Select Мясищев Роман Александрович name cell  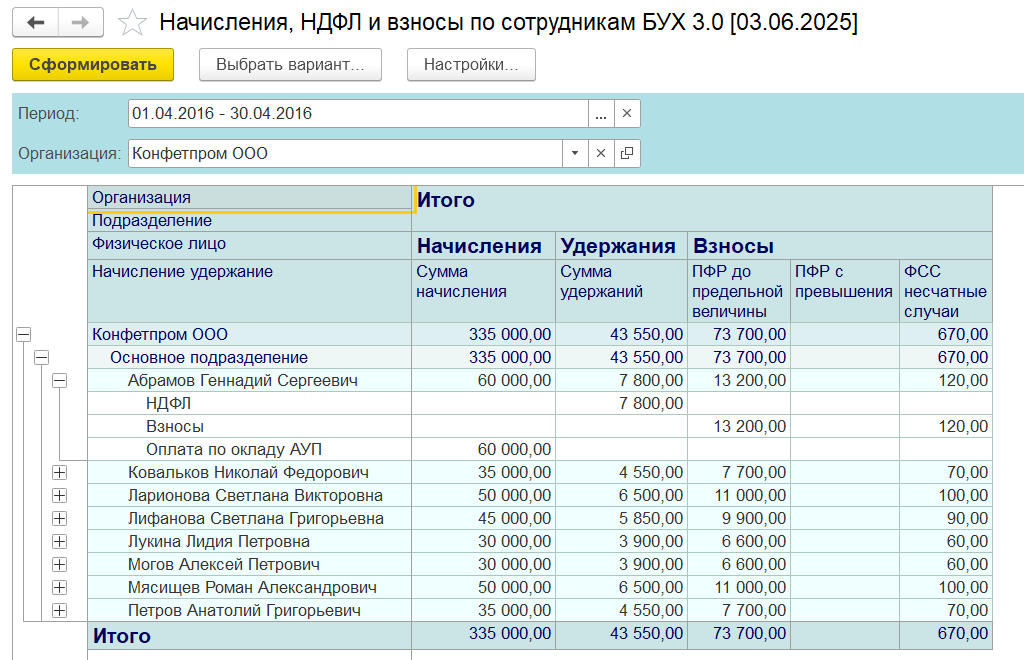coord(249,587)
